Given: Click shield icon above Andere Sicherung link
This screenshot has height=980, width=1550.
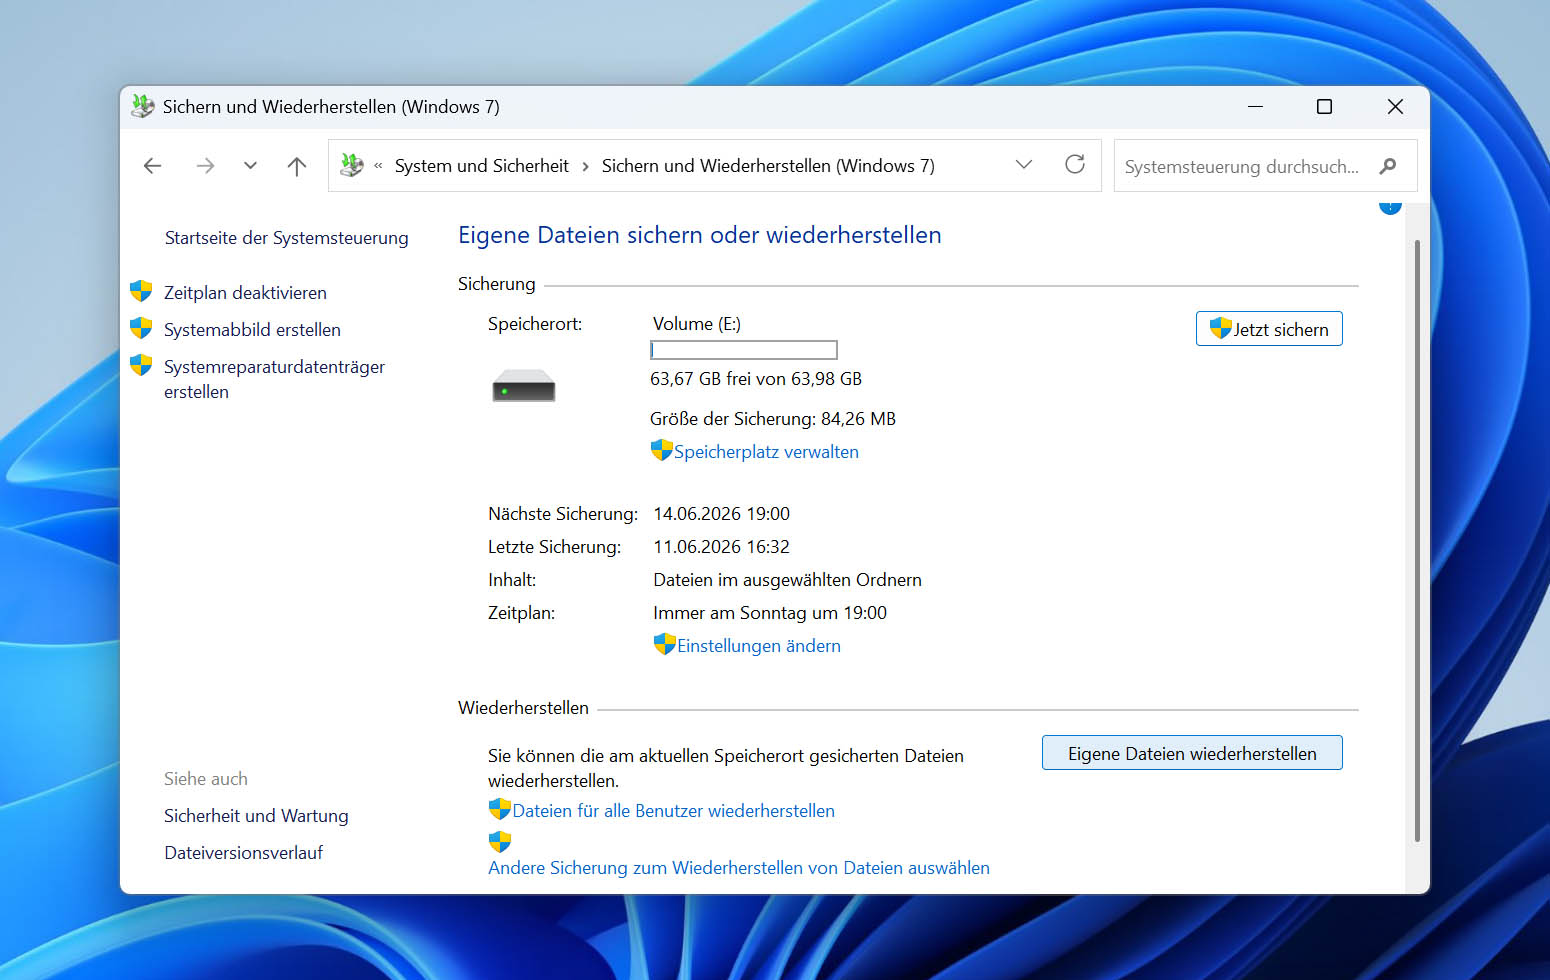Looking at the screenshot, I should (500, 842).
